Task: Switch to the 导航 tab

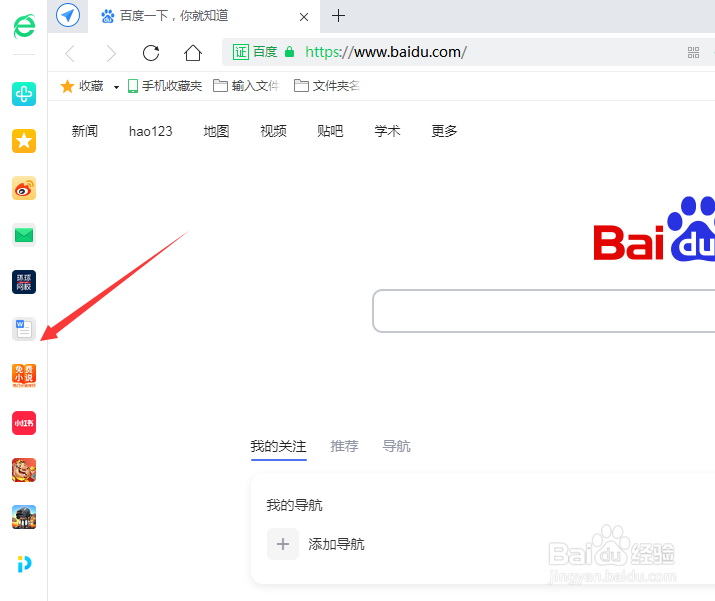Action: pyautogui.click(x=396, y=446)
